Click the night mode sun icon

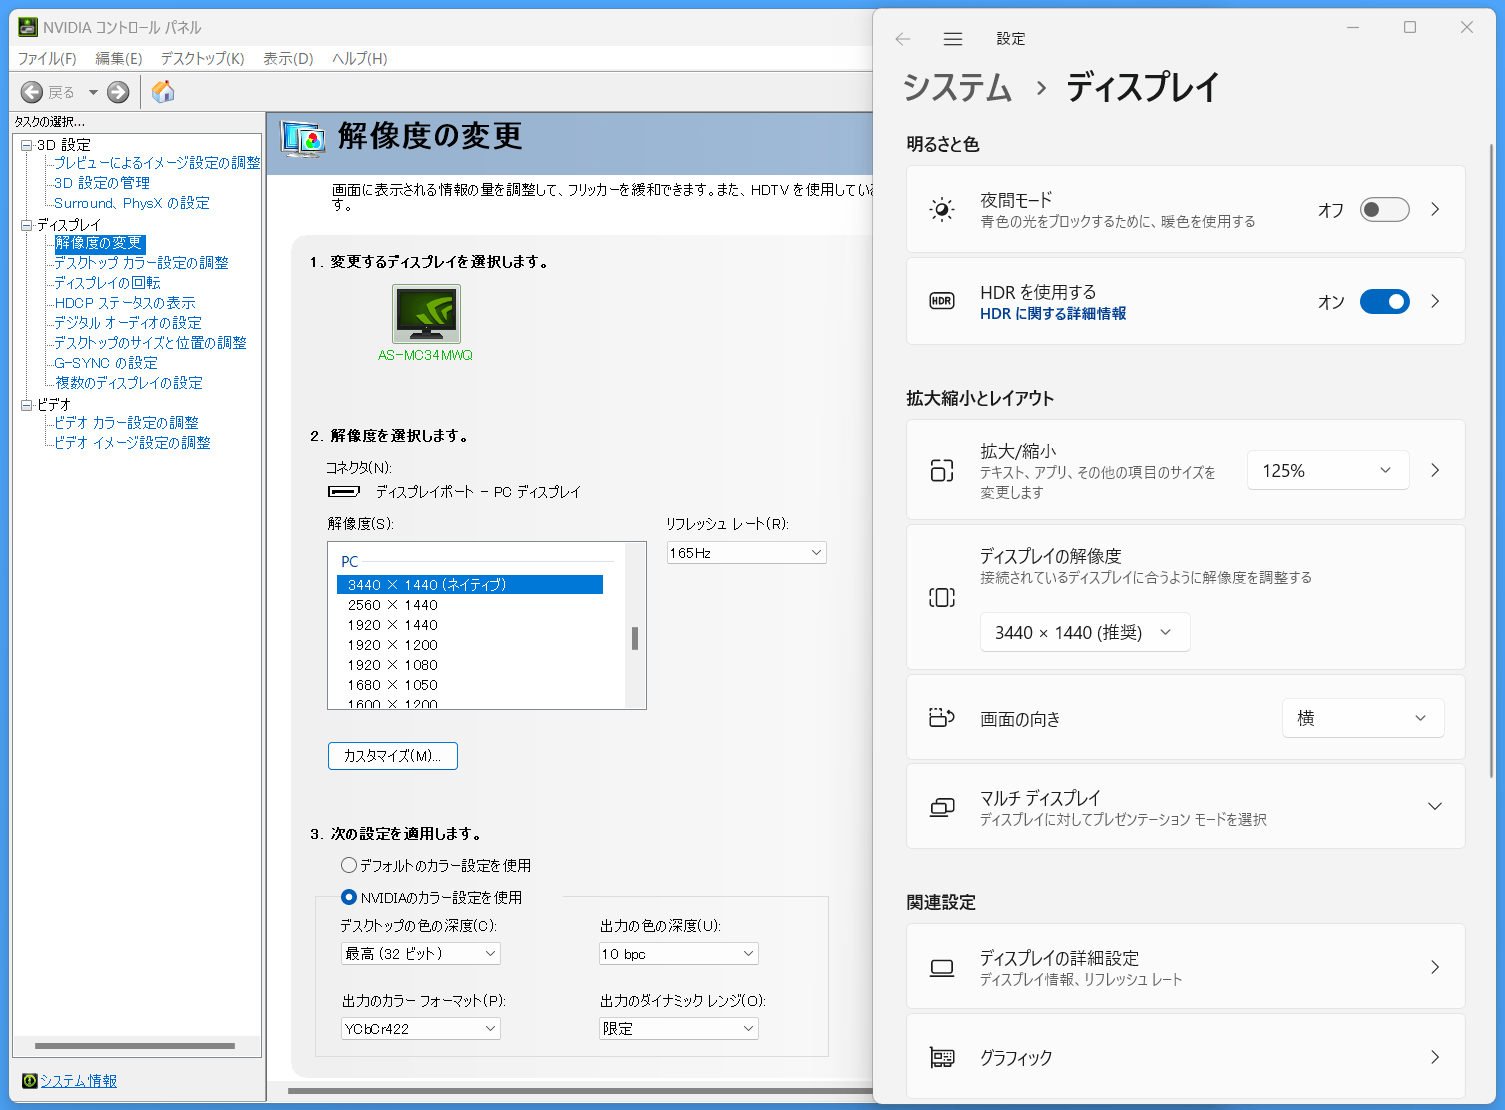pos(942,209)
